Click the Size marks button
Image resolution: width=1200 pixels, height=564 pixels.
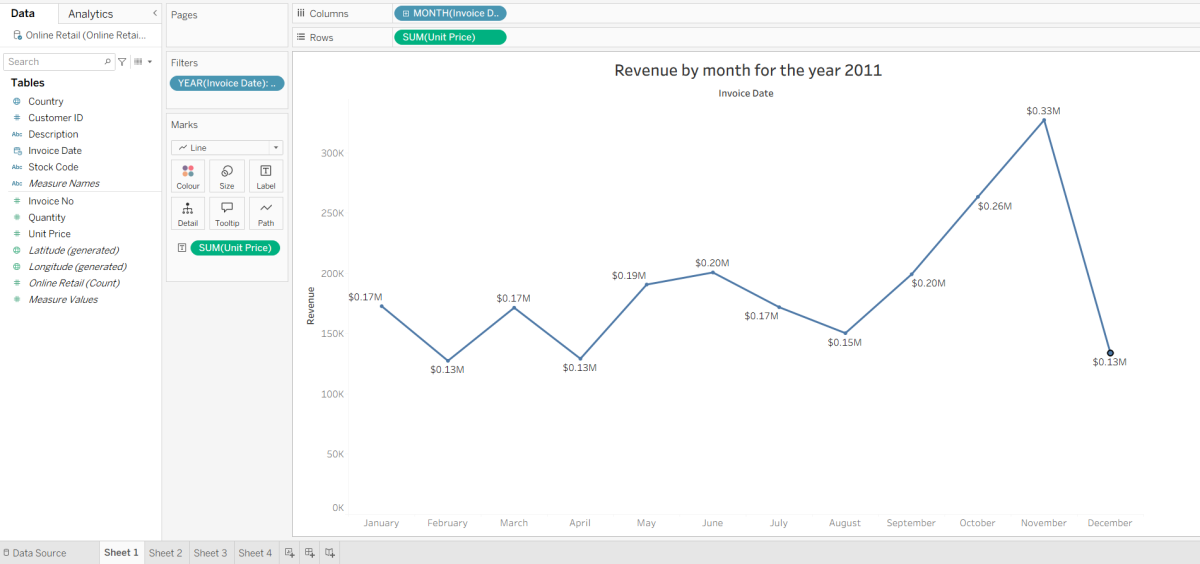click(x=227, y=176)
